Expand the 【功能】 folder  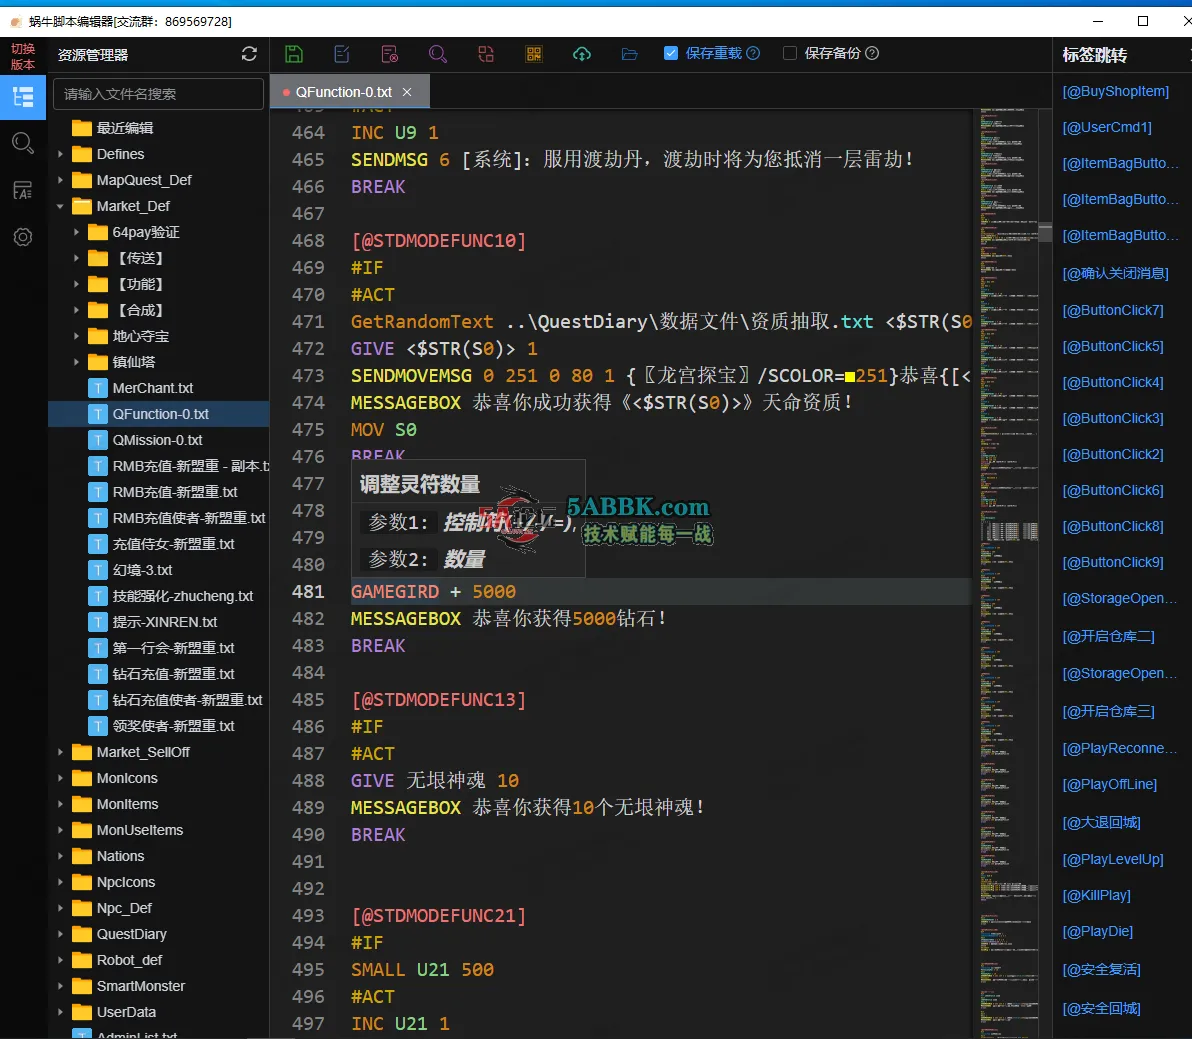(x=76, y=284)
